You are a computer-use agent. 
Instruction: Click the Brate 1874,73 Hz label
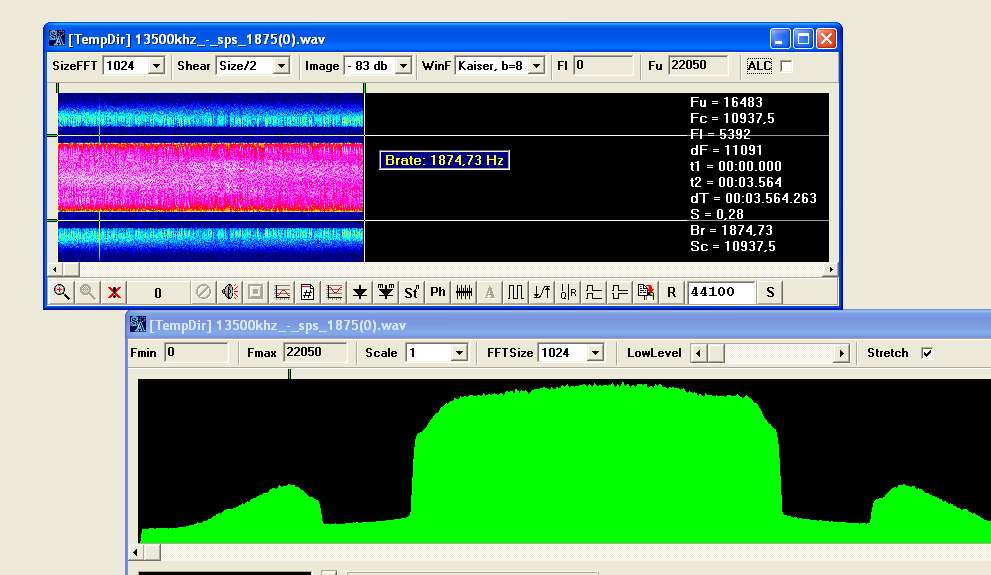click(x=445, y=160)
